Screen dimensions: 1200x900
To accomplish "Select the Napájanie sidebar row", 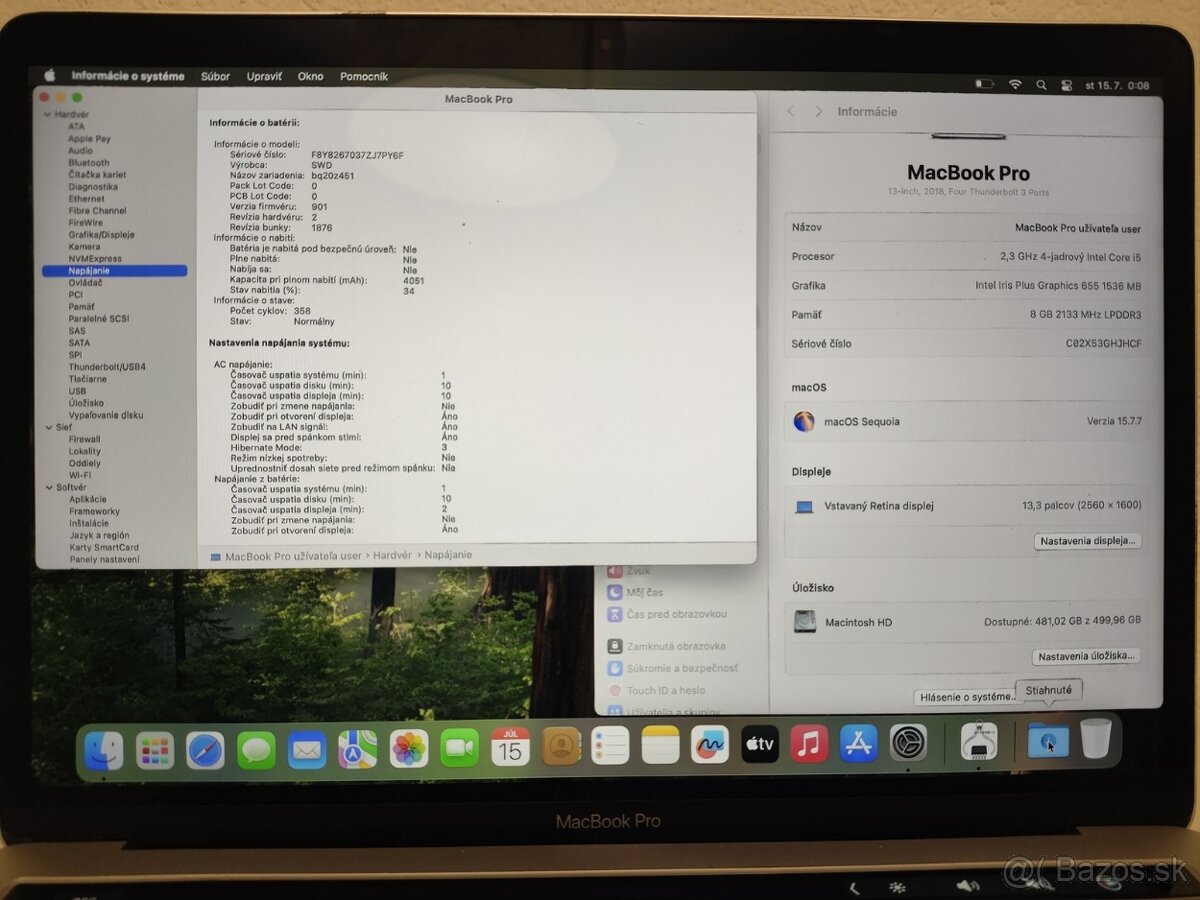I will [114, 271].
